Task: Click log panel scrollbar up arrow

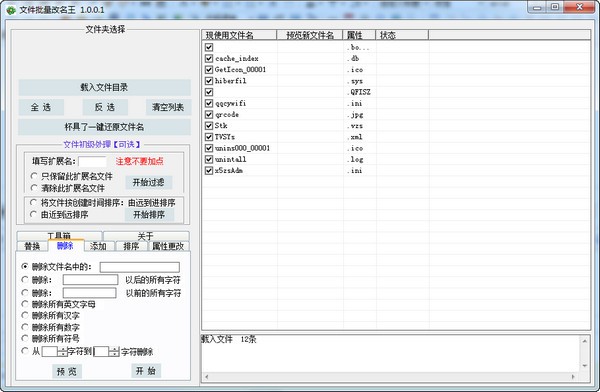Action: [585, 340]
